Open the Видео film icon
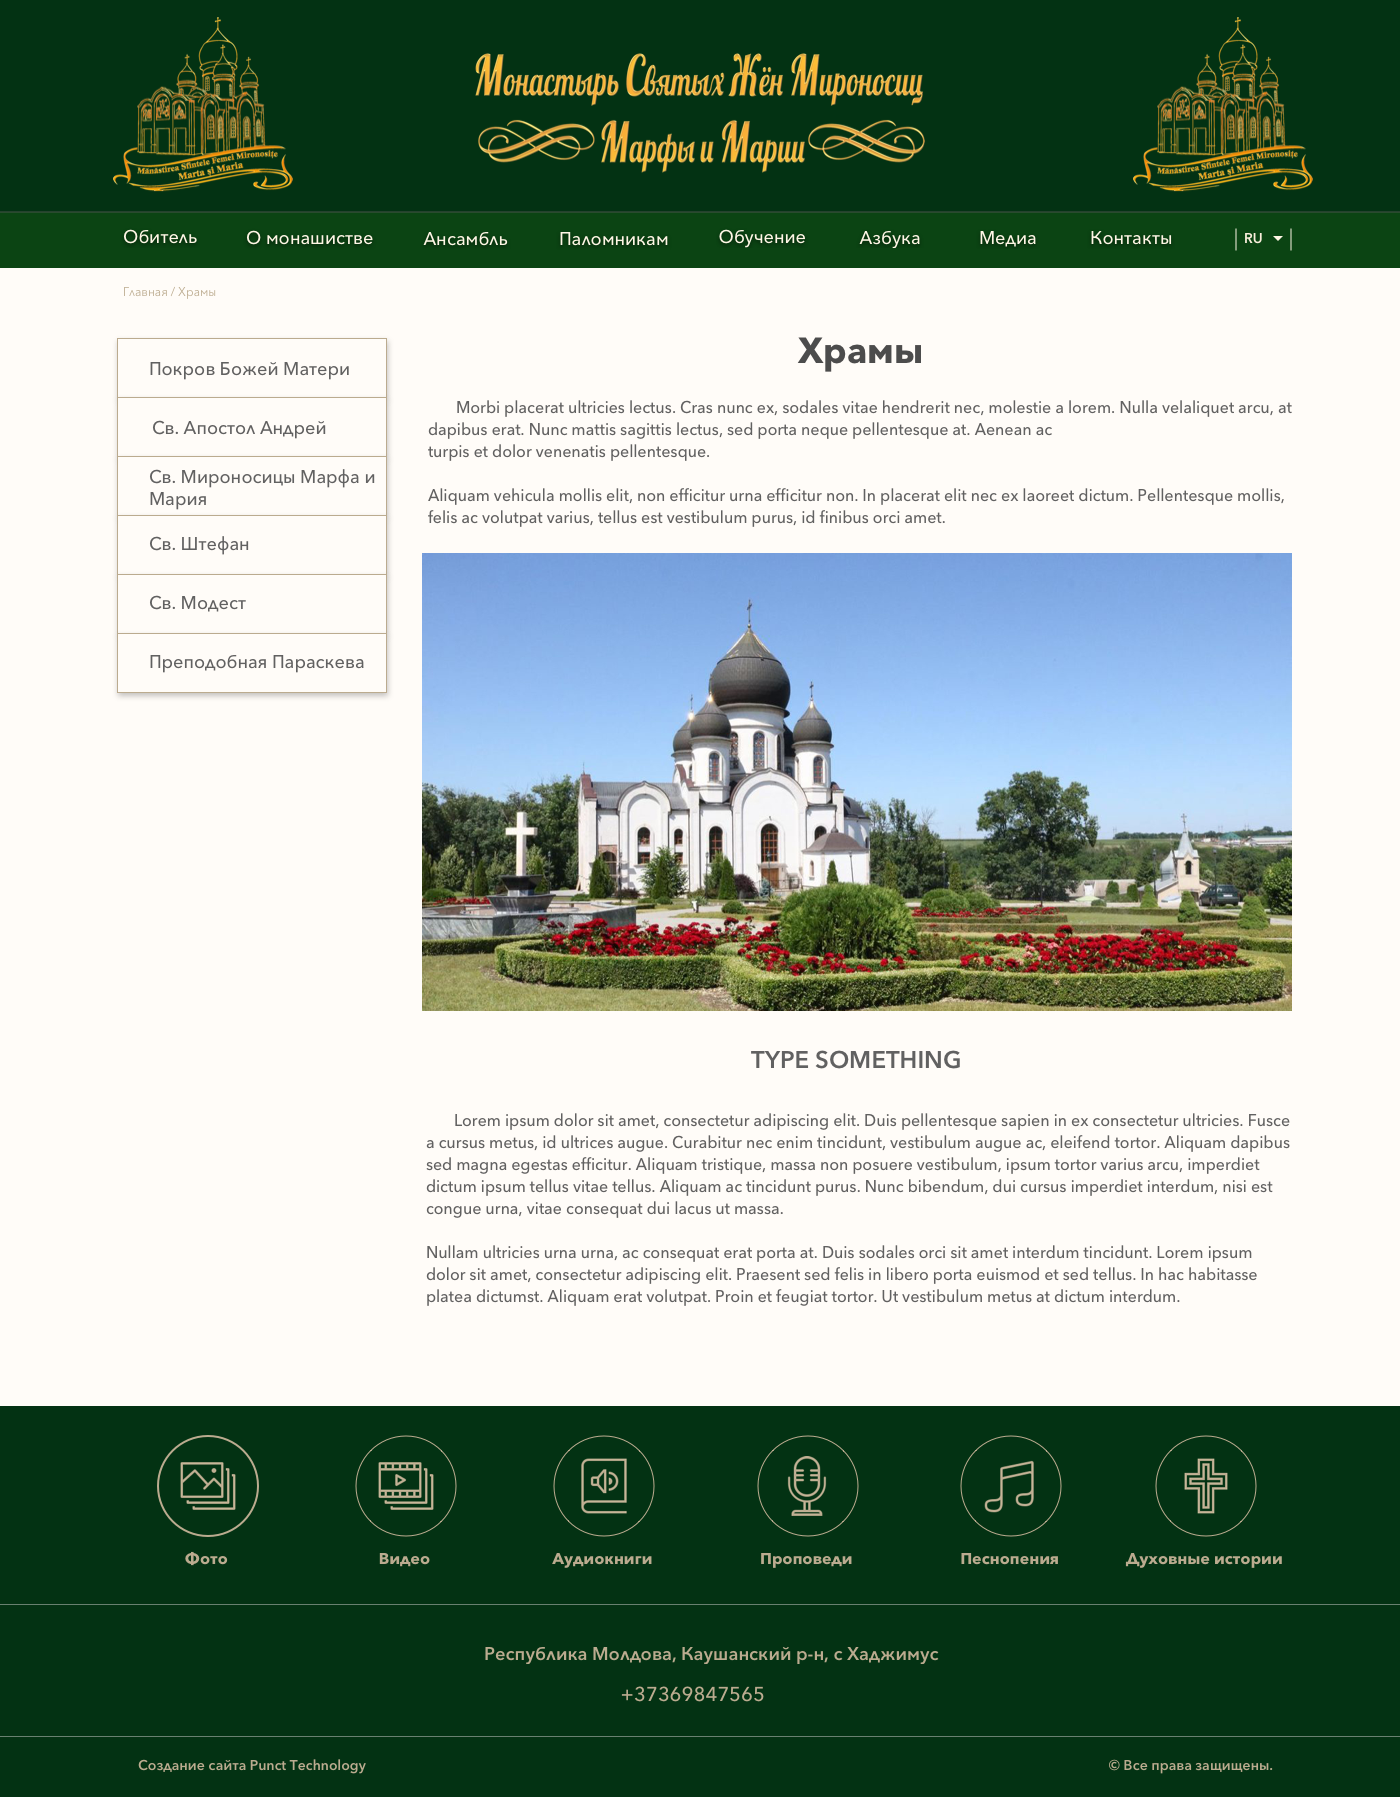 (x=405, y=1485)
